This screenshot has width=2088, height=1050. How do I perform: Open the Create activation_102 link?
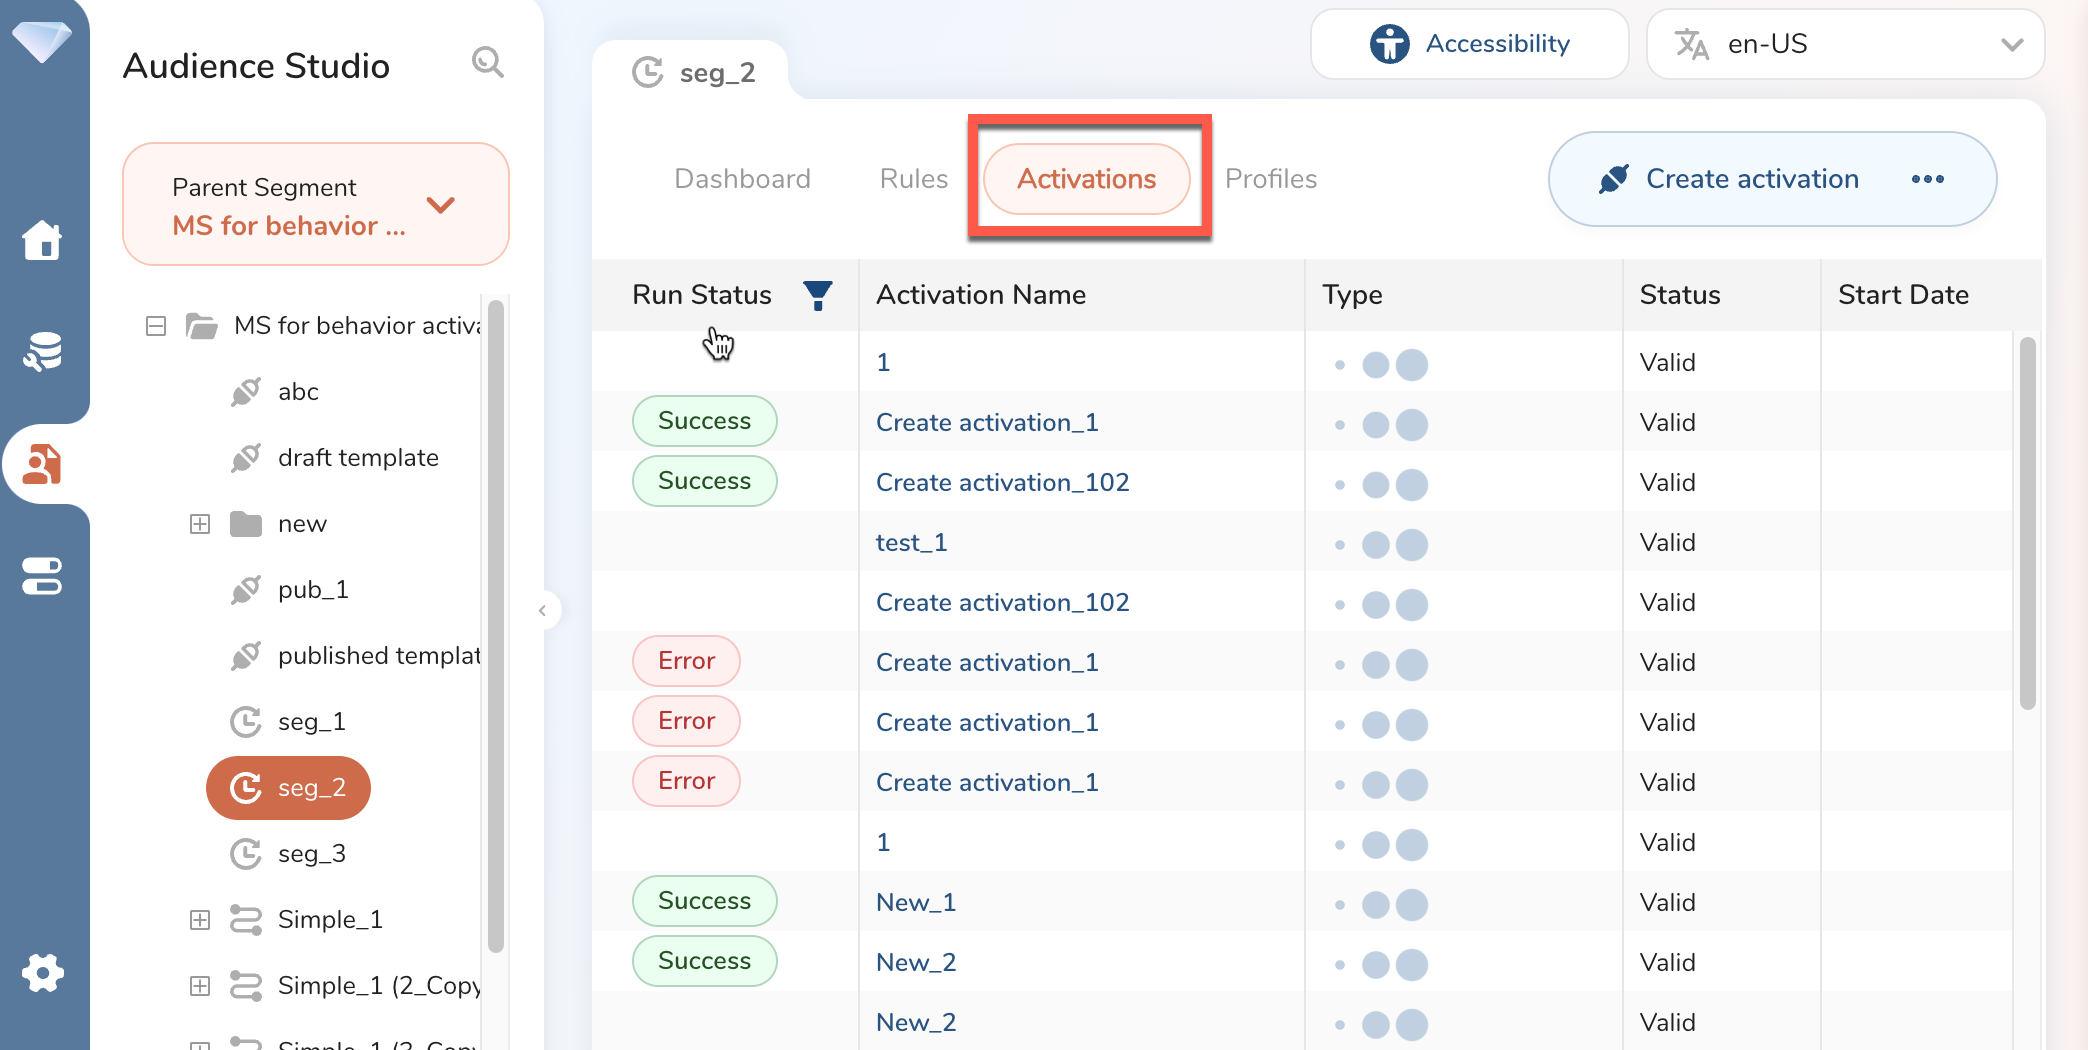tap(1002, 482)
